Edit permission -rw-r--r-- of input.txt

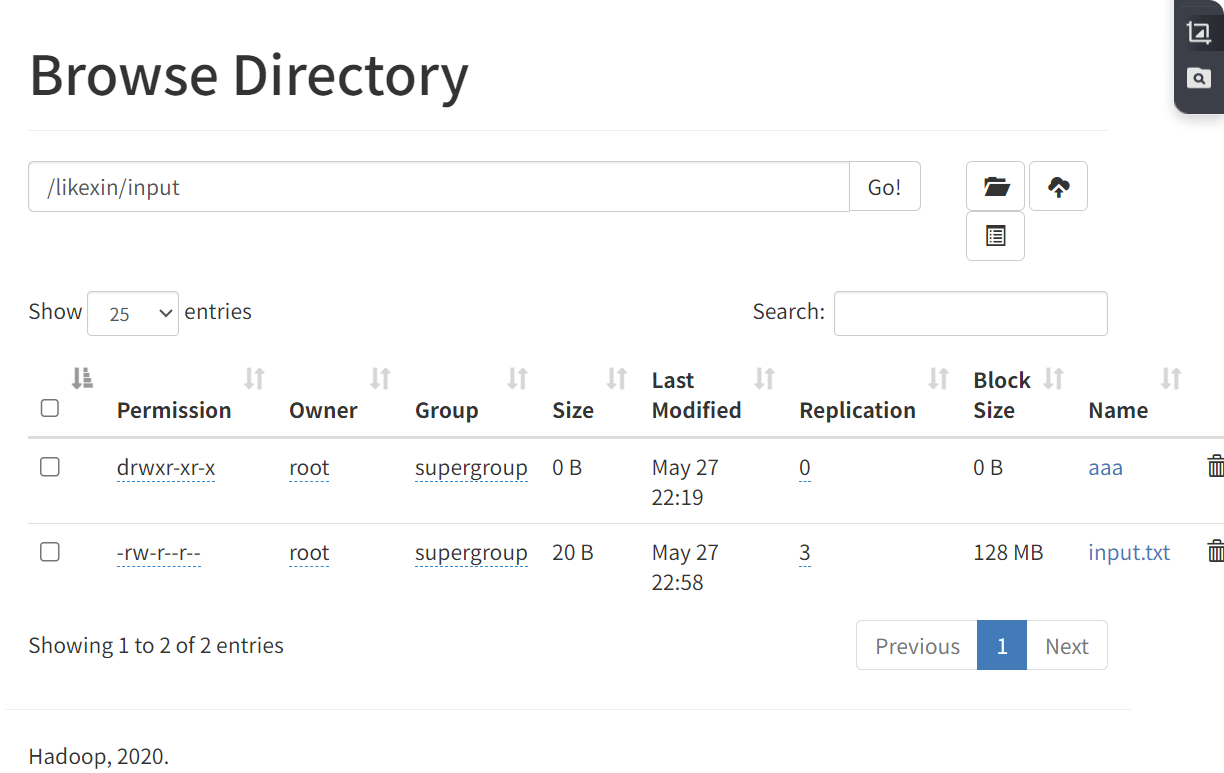pos(159,552)
